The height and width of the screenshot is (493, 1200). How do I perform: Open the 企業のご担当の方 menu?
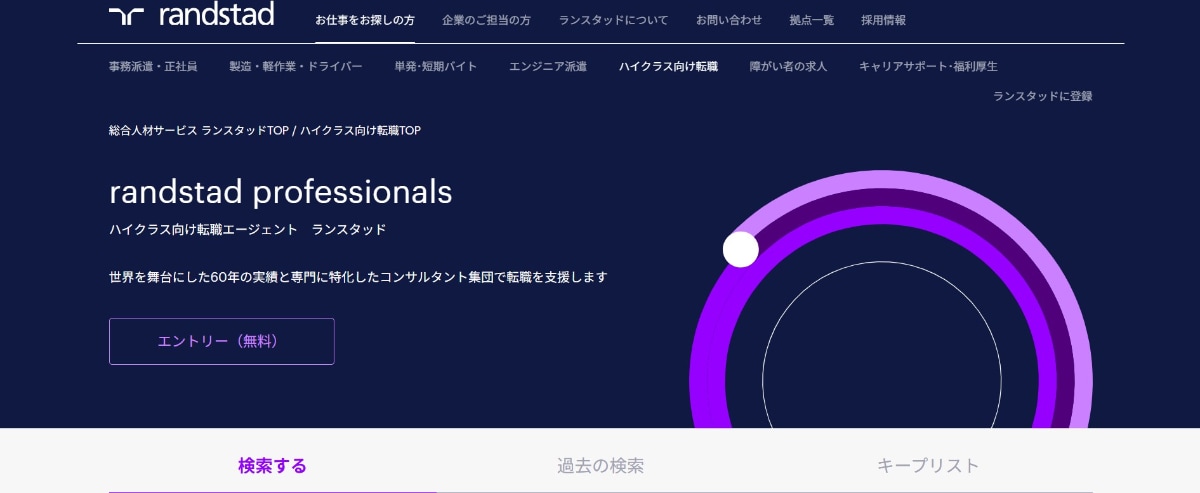coord(487,20)
